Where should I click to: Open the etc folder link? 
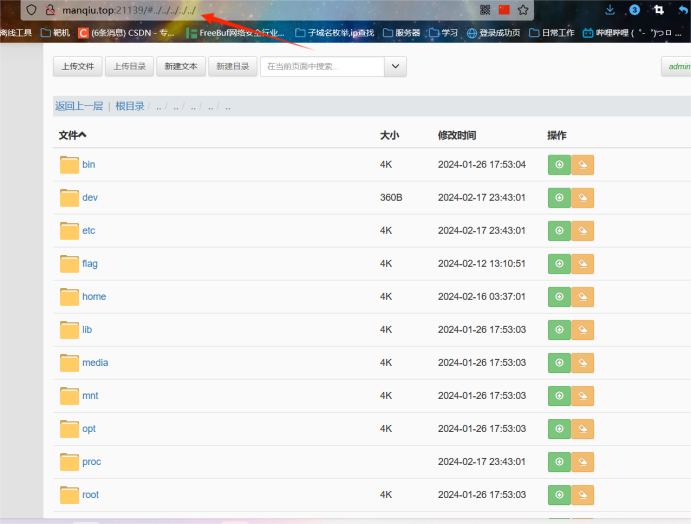click(x=89, y=230)
